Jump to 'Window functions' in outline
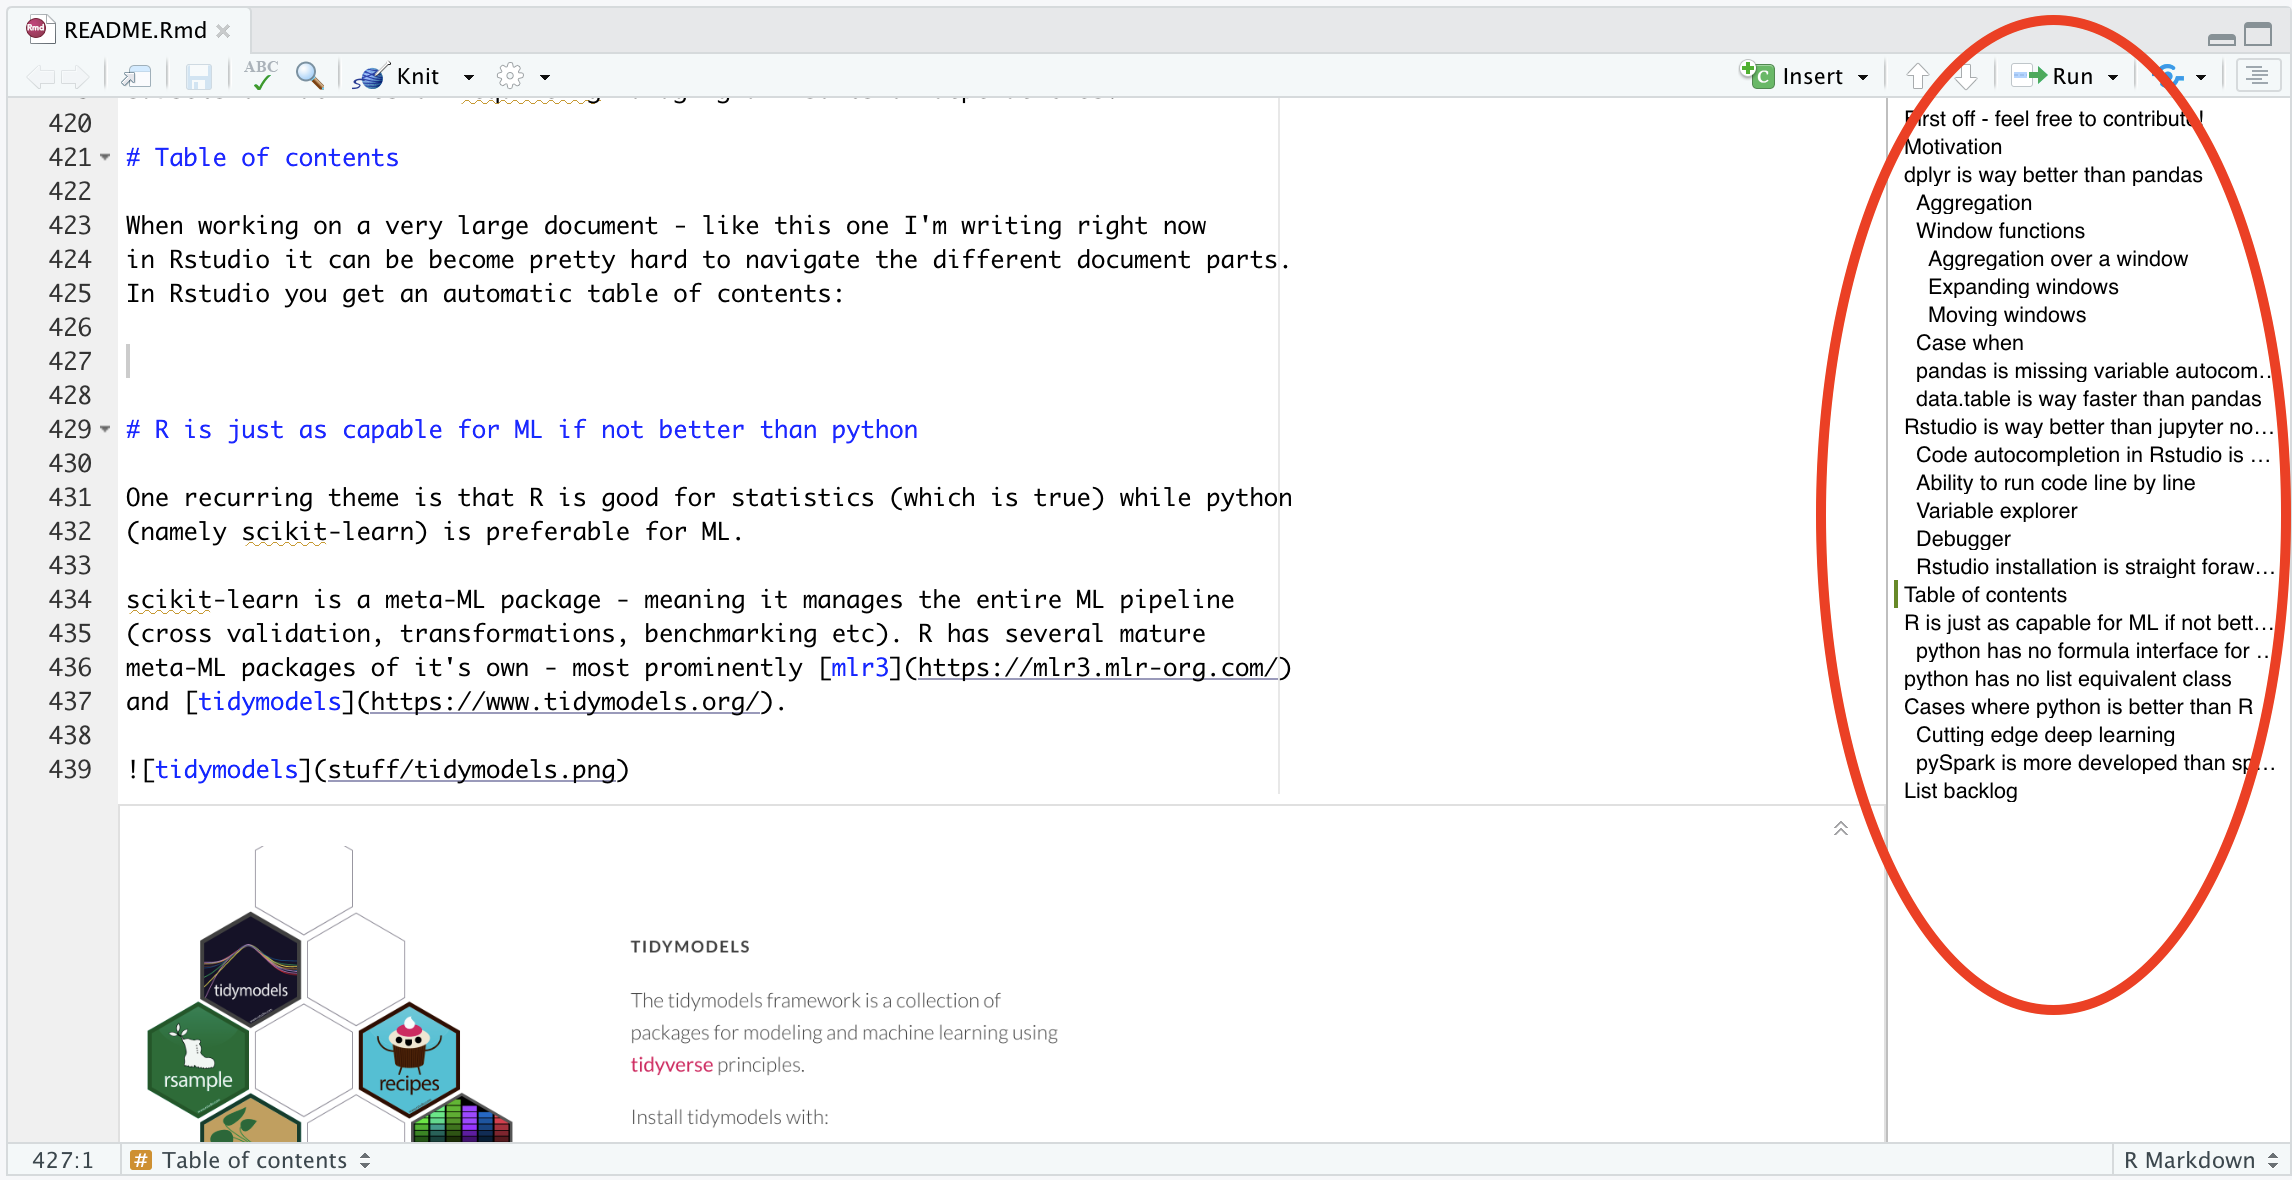 (2000, 231)
